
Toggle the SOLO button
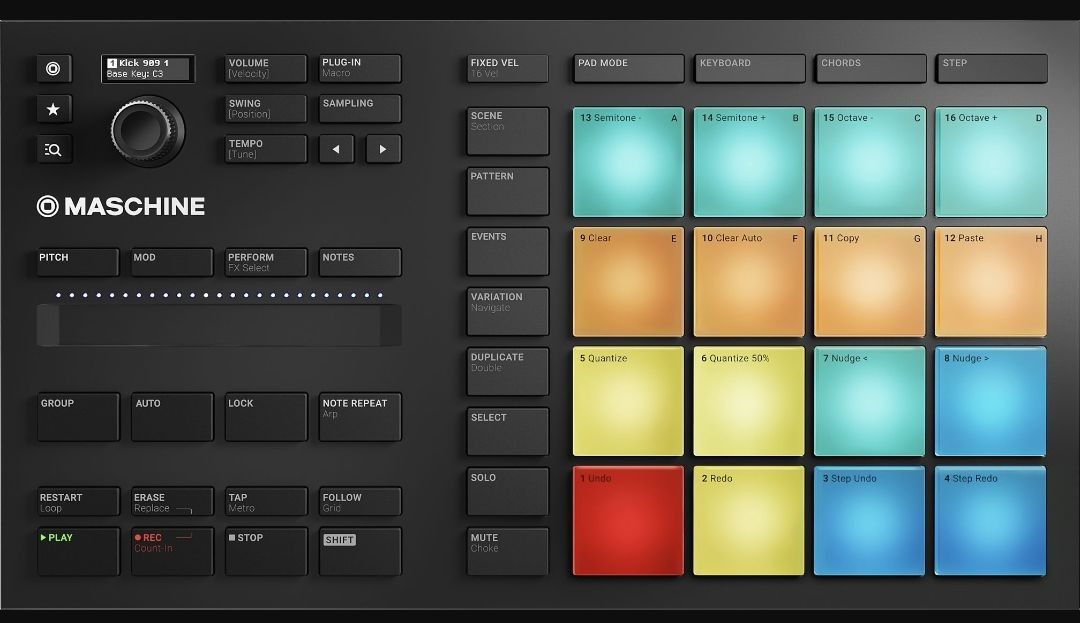click(508, 492)
